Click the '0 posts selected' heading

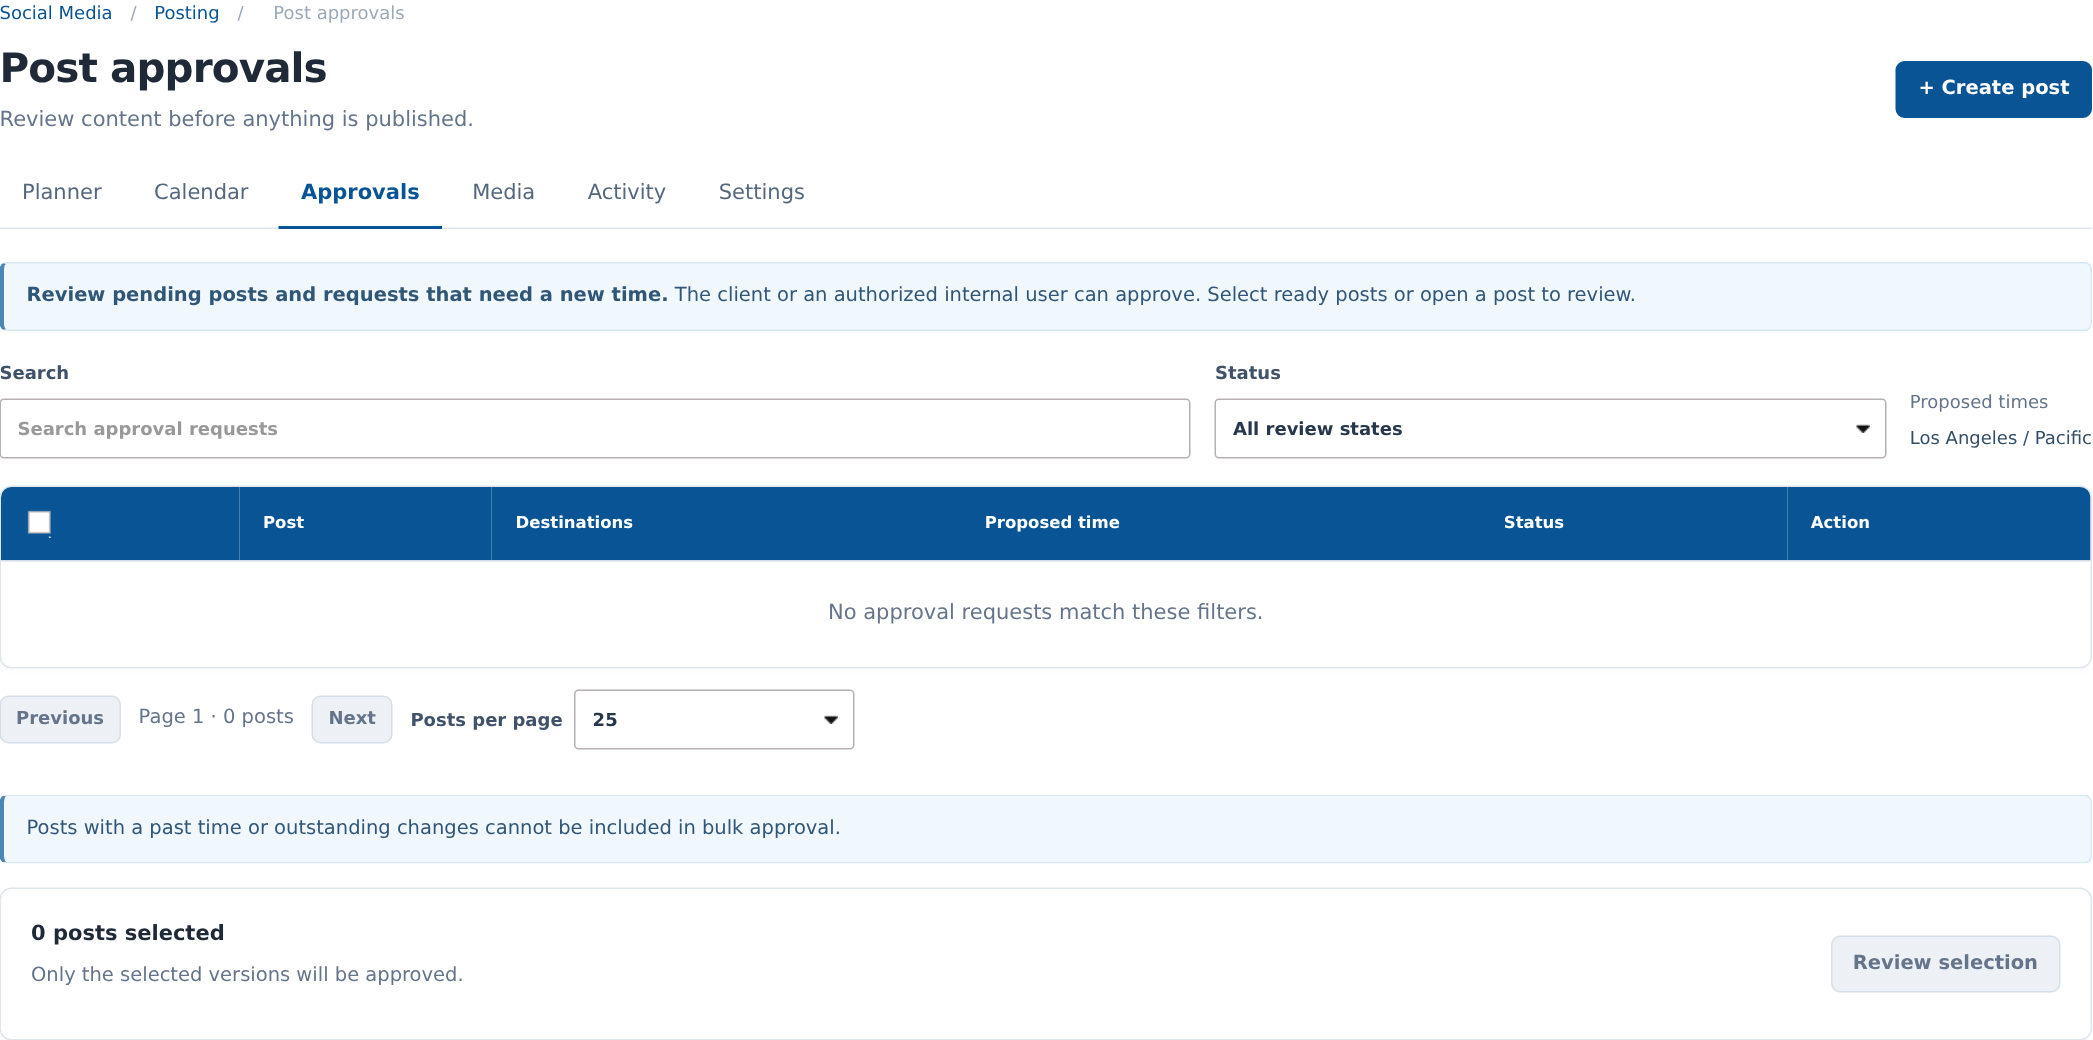point(127,933)
